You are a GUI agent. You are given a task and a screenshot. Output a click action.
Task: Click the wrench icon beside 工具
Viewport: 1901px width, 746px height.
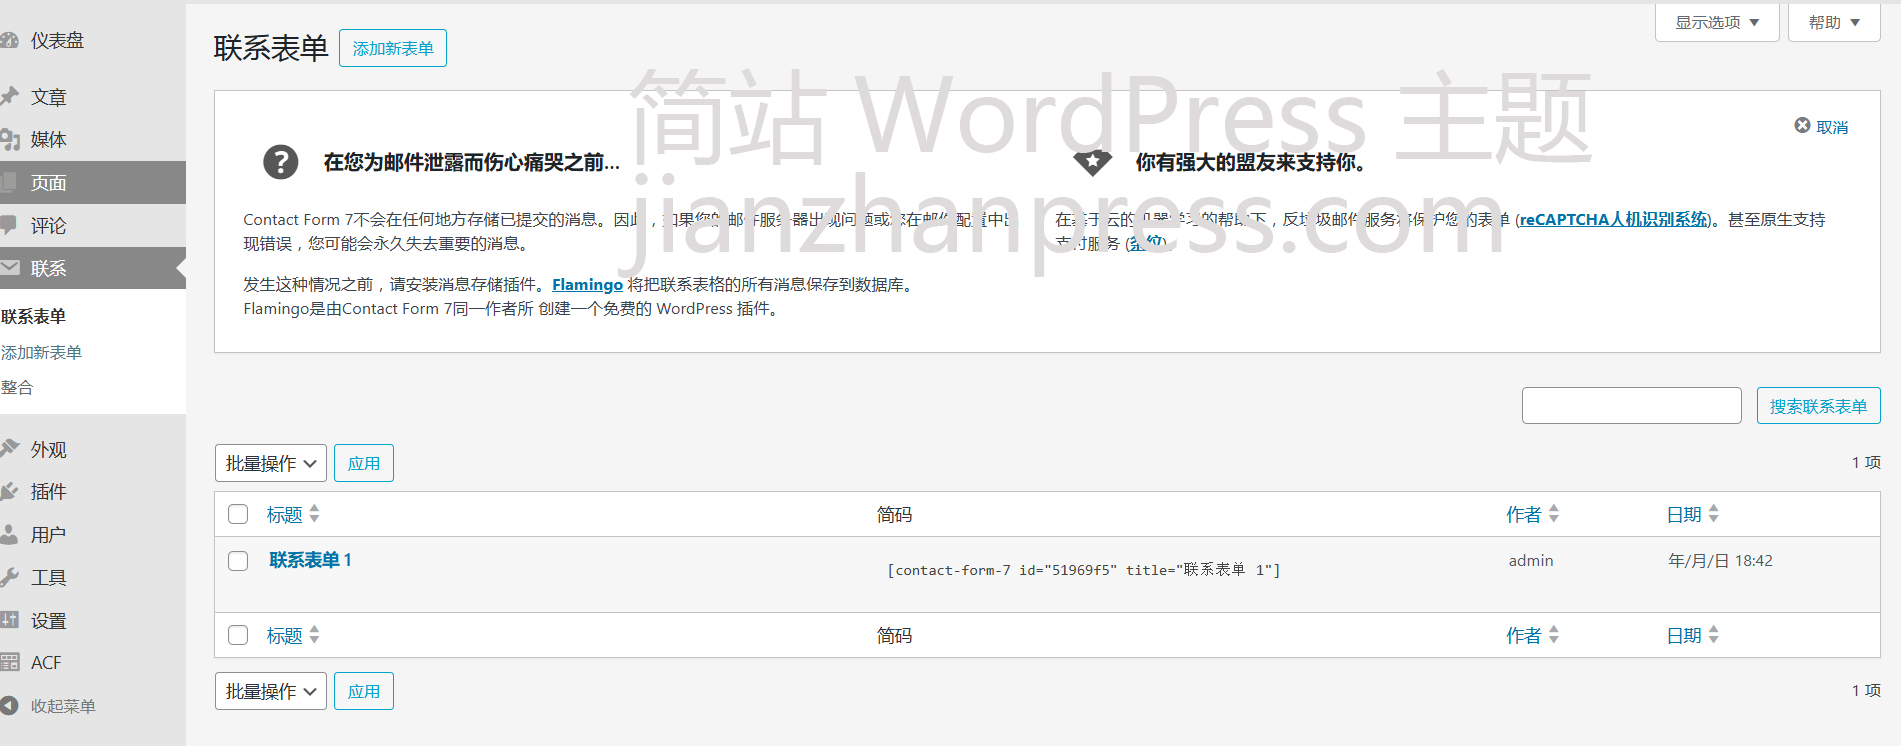coord(10,577)
